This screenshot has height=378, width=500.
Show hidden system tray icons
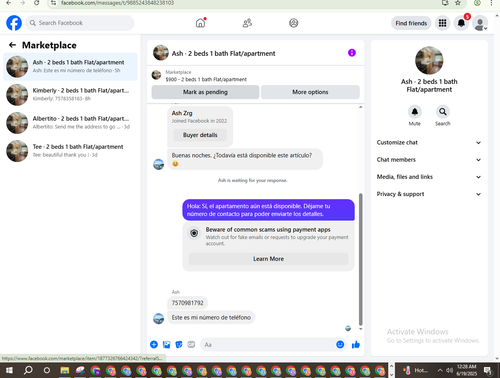(x=440, y=370)
